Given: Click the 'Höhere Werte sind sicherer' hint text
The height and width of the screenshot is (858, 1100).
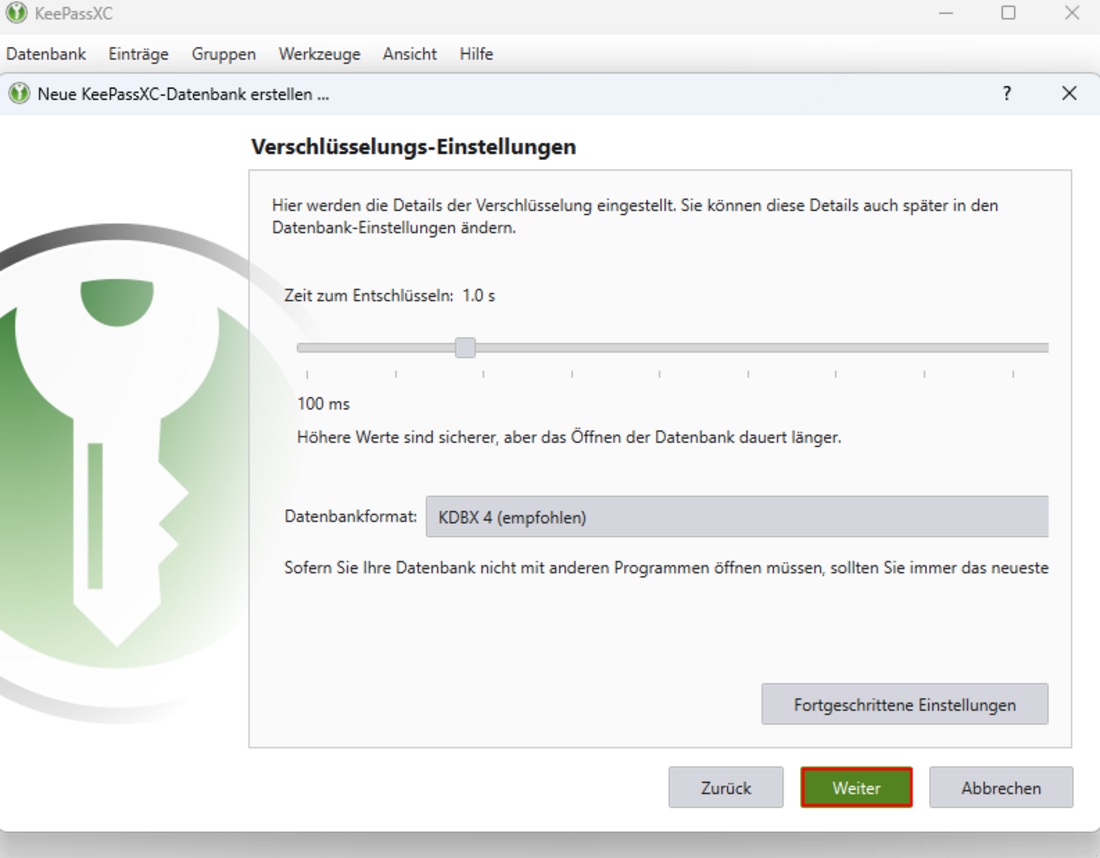Looking at the screenshot, I should [569, 437].
